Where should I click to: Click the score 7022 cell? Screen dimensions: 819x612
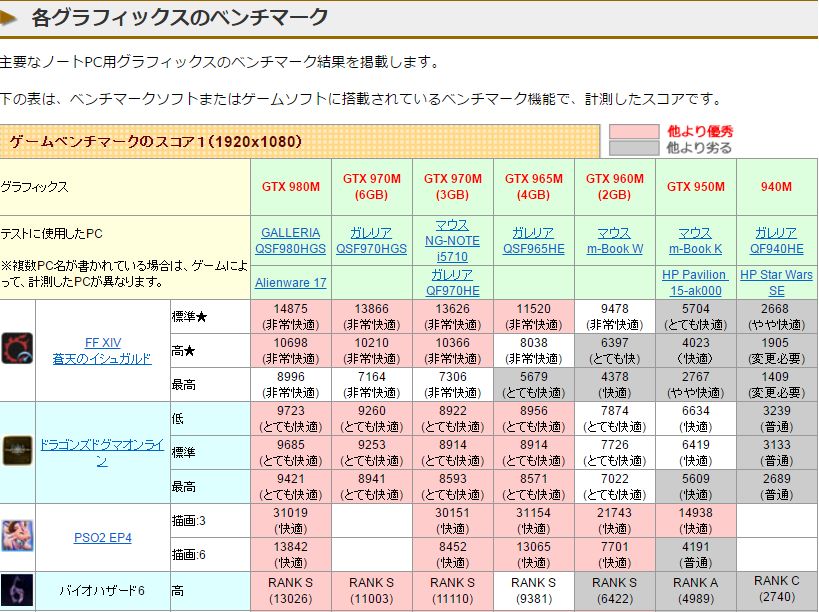click(615, 486)
